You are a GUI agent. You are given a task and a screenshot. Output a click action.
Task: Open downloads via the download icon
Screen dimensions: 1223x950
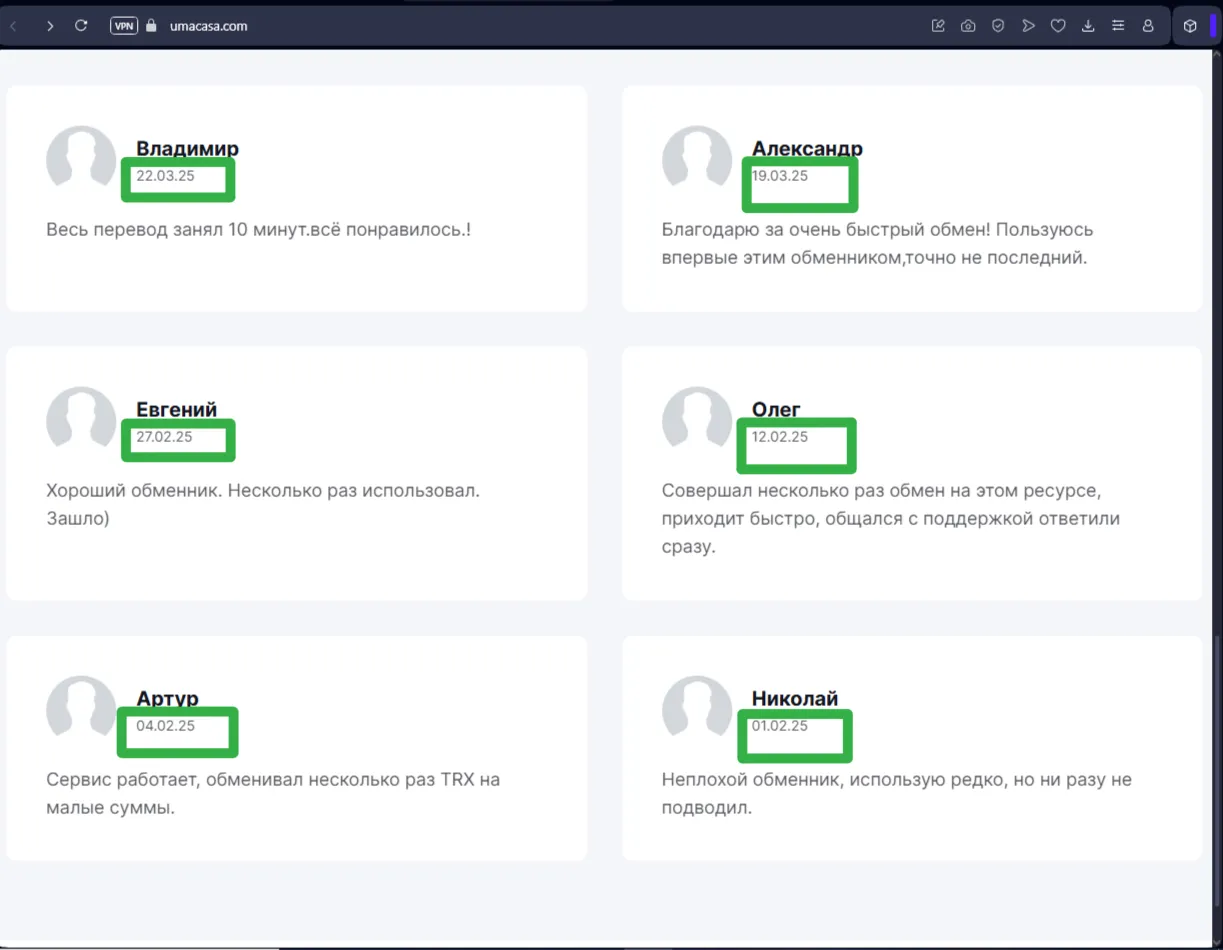coord(1088,26)
